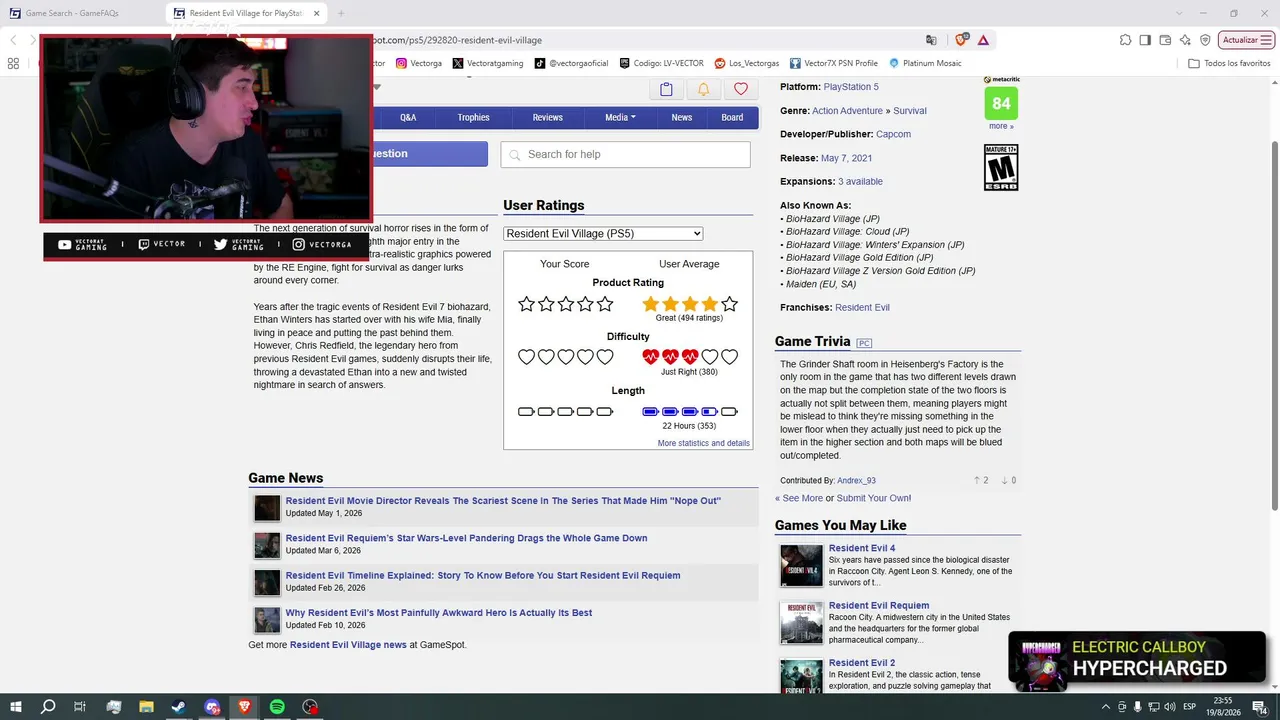
Task: Open Resident Evil Timeline Explained news article
Action: [x=483, y=576]
